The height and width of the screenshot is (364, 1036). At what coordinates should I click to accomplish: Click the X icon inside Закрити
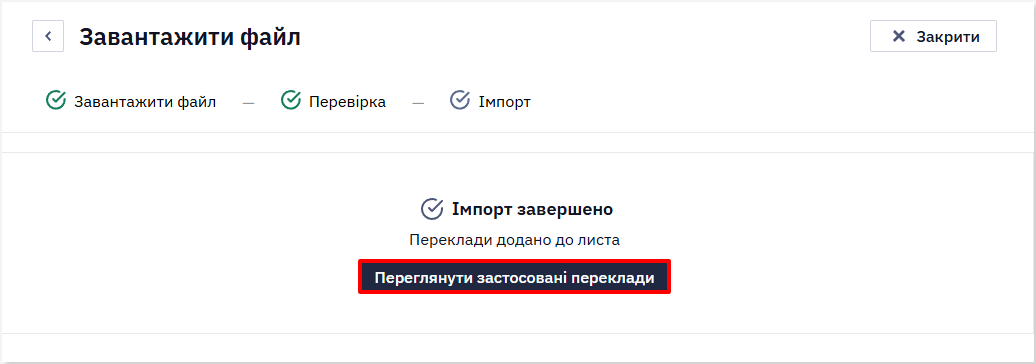tap(899, 36)
